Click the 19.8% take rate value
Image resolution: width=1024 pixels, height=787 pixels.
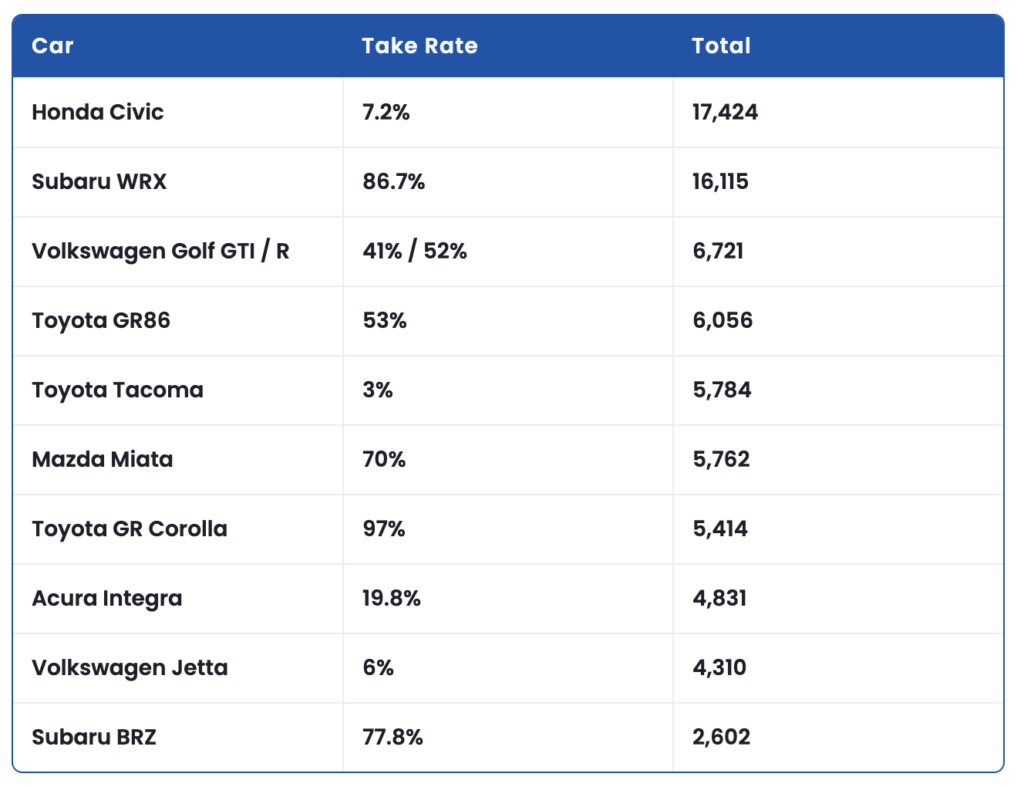coord(391,599)
